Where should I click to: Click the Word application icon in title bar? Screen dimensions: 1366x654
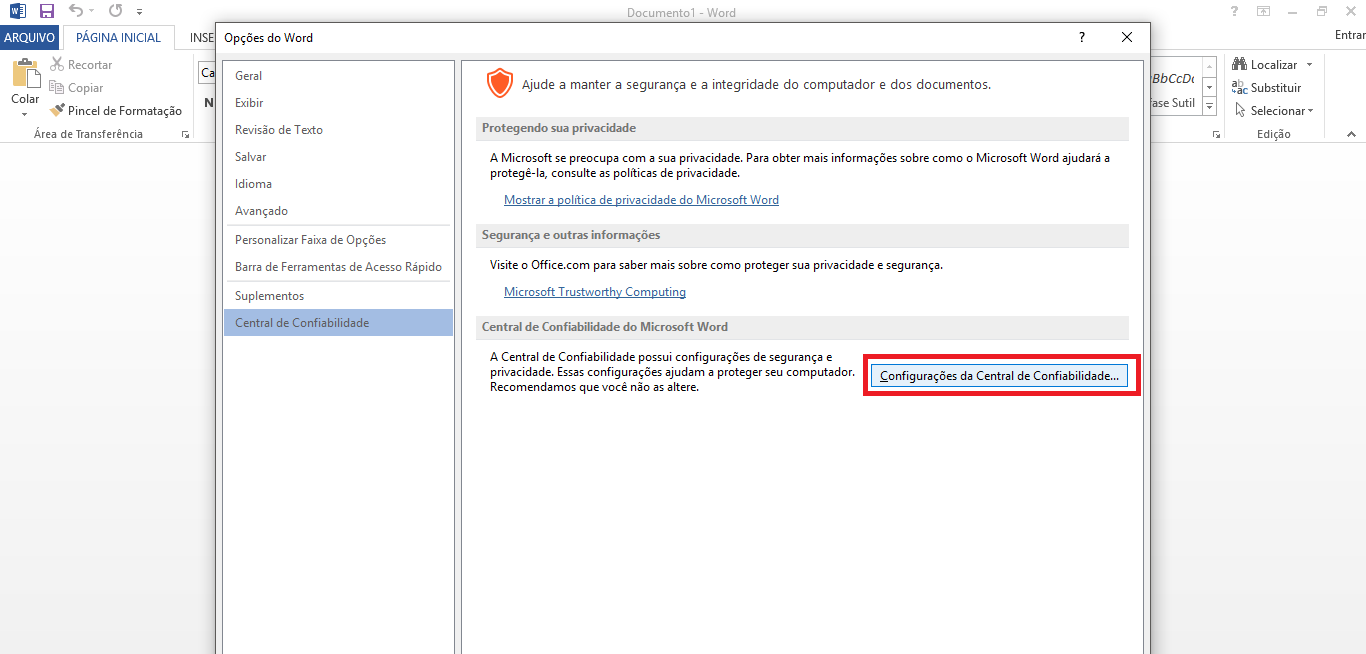click(x=17, y=11)
